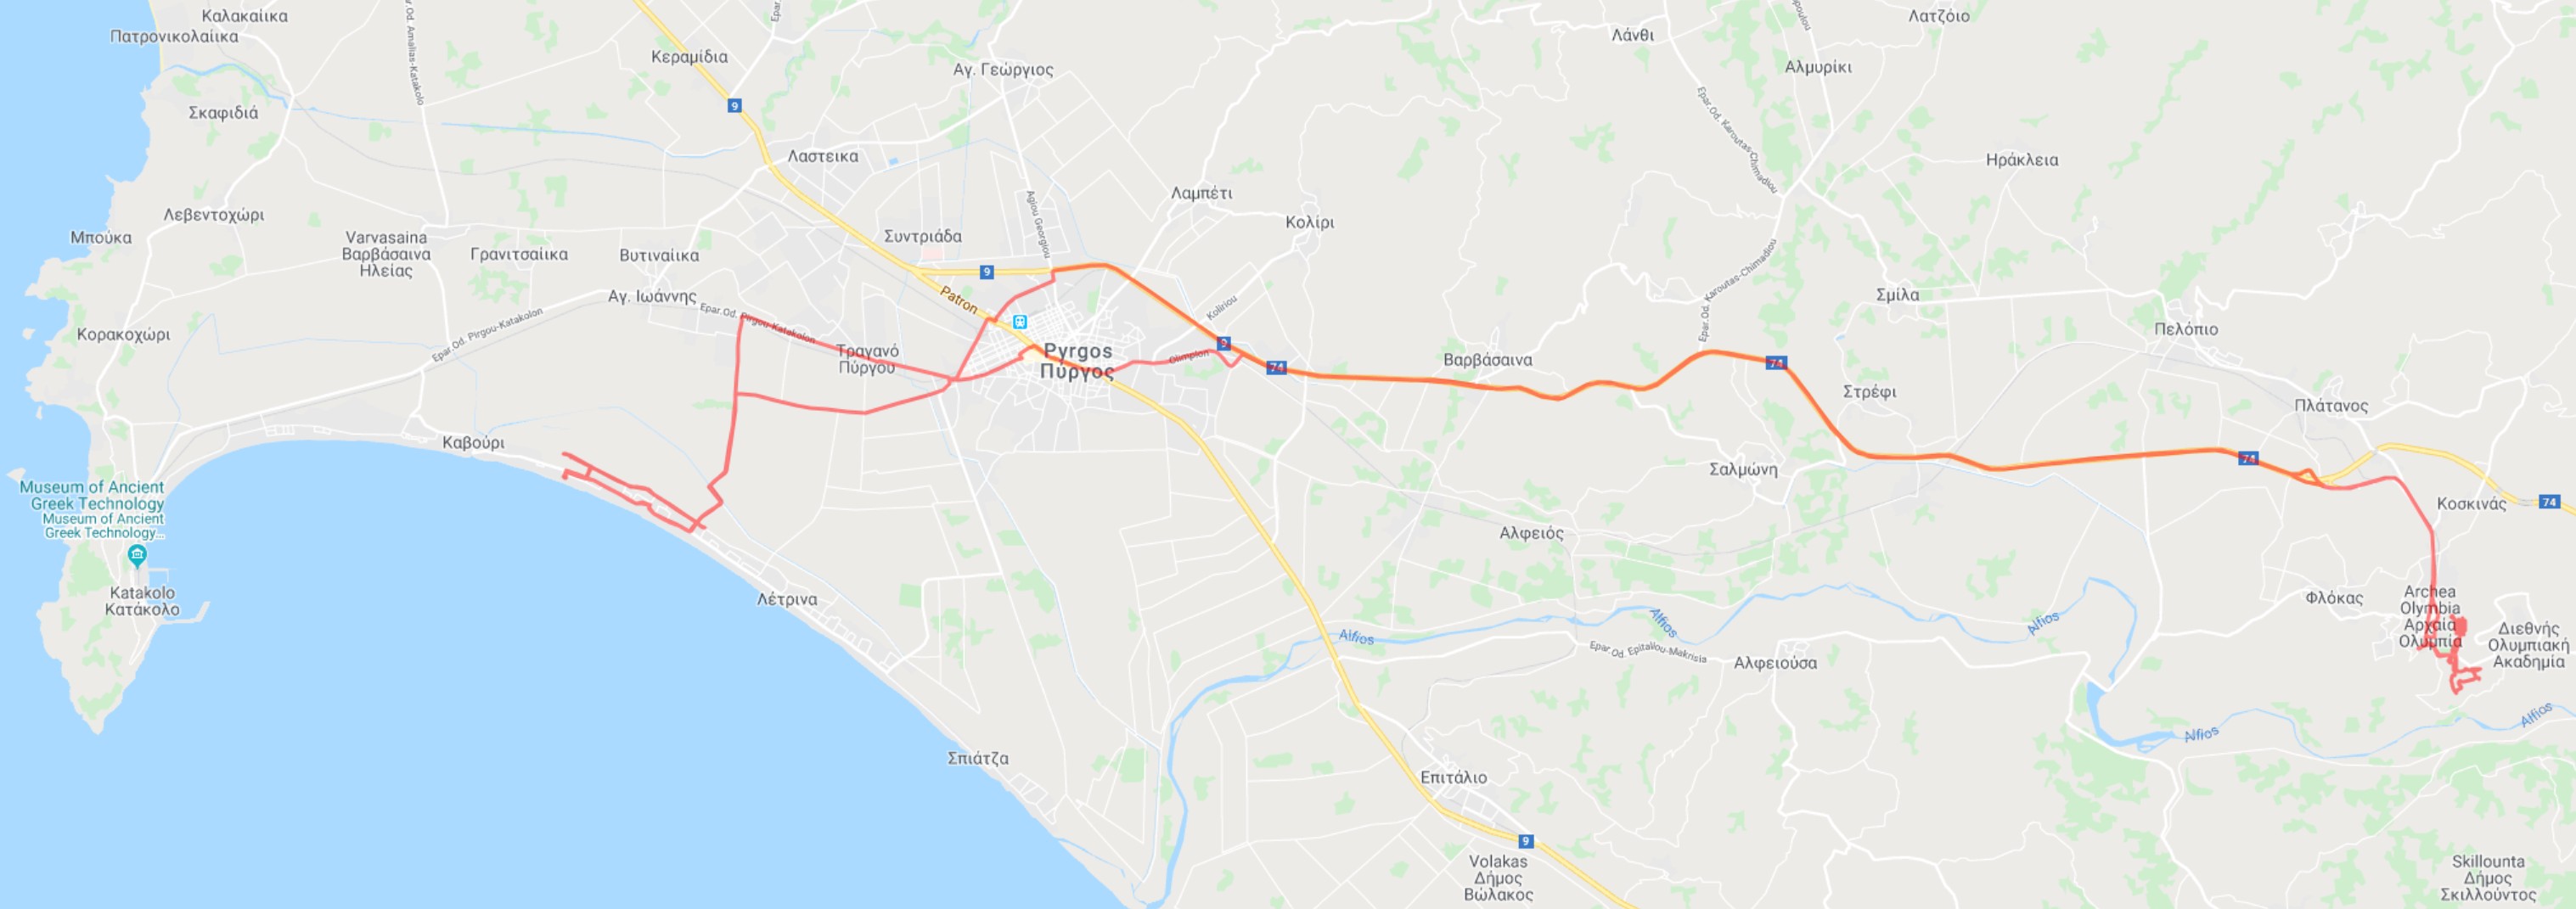Click route 74 shield below Πλάτανος
2576x909 pixels.
point(2247,458)
